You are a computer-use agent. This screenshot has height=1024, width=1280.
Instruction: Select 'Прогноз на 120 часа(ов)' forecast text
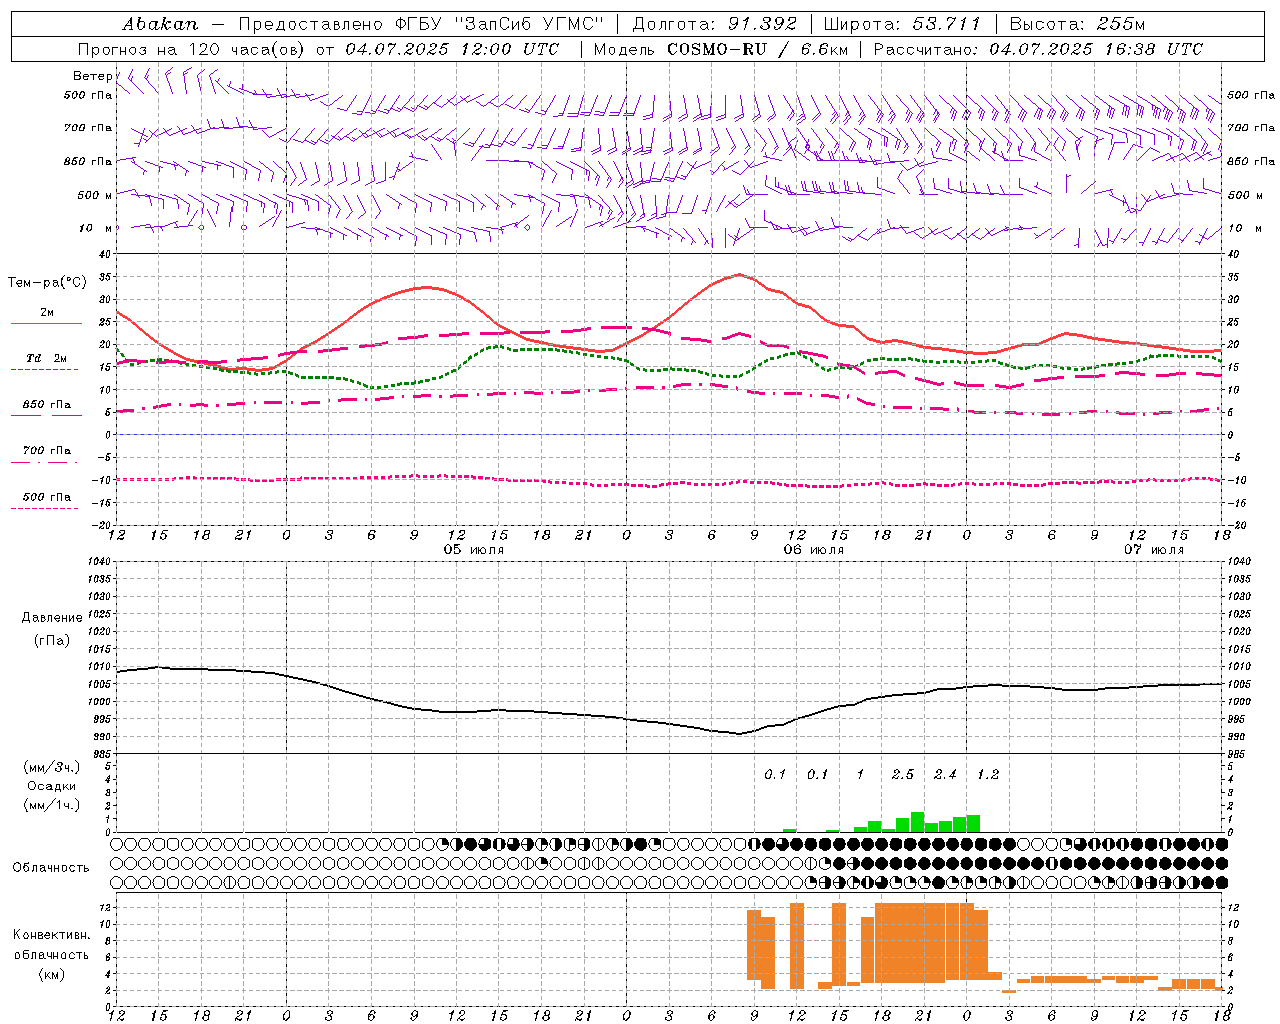[192, 49]
